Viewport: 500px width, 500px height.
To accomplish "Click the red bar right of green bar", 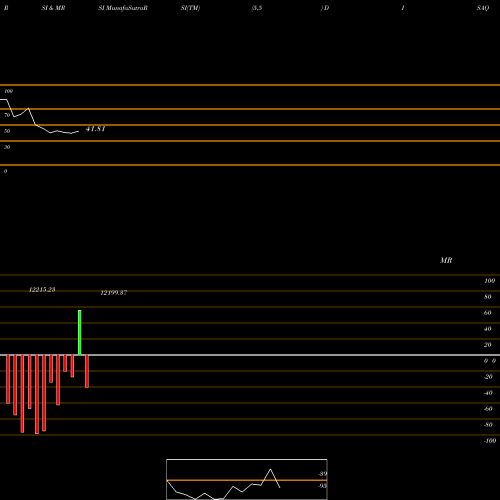I will 87,371.
